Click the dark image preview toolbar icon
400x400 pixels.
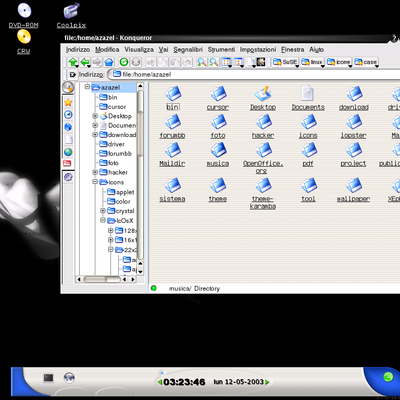[x=261, y=62]
